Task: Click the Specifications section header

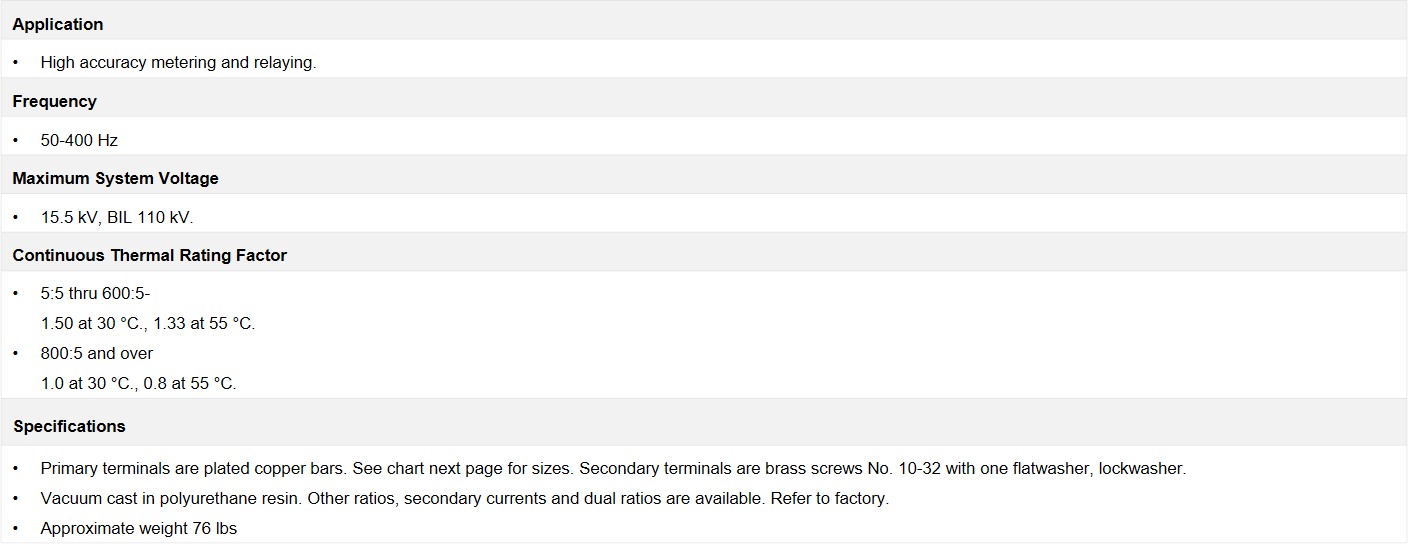Action: pos(69,426)
